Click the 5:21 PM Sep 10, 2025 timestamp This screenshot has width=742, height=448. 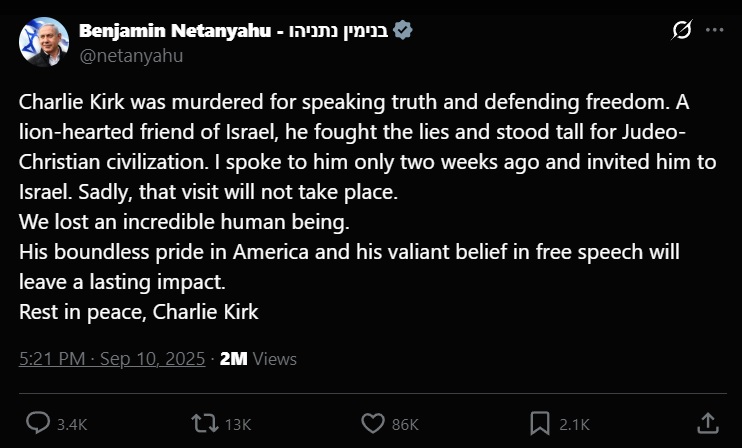click(x=112, y=359)
